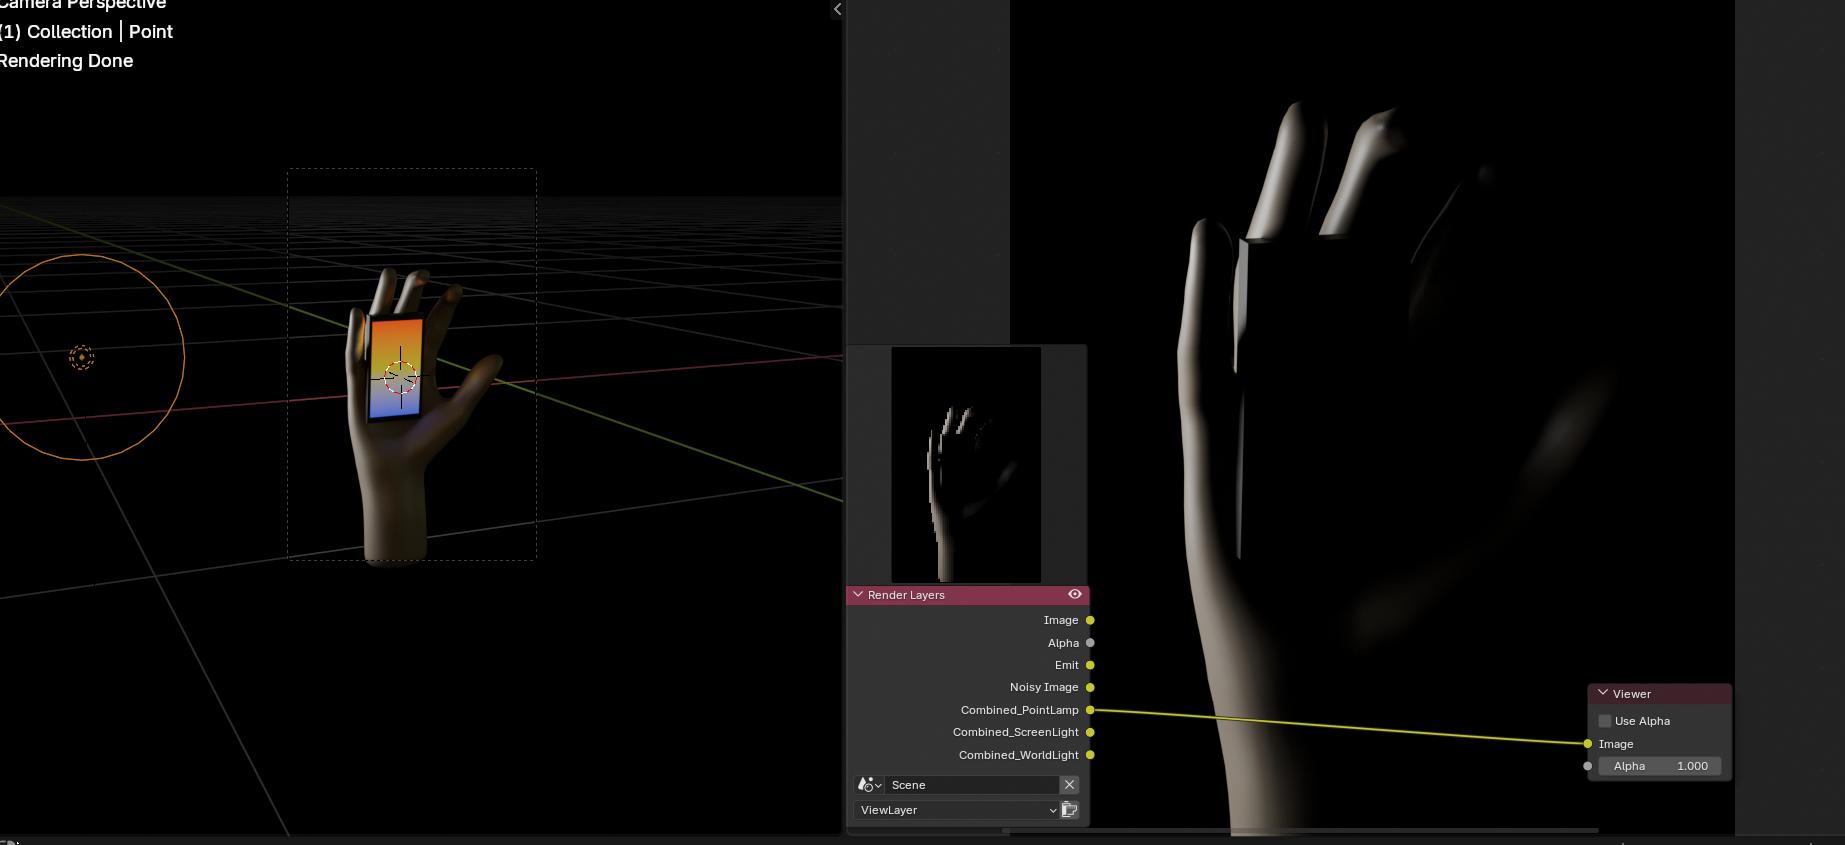Click the Viewer node Image input socket

(x=1588, y=744)
